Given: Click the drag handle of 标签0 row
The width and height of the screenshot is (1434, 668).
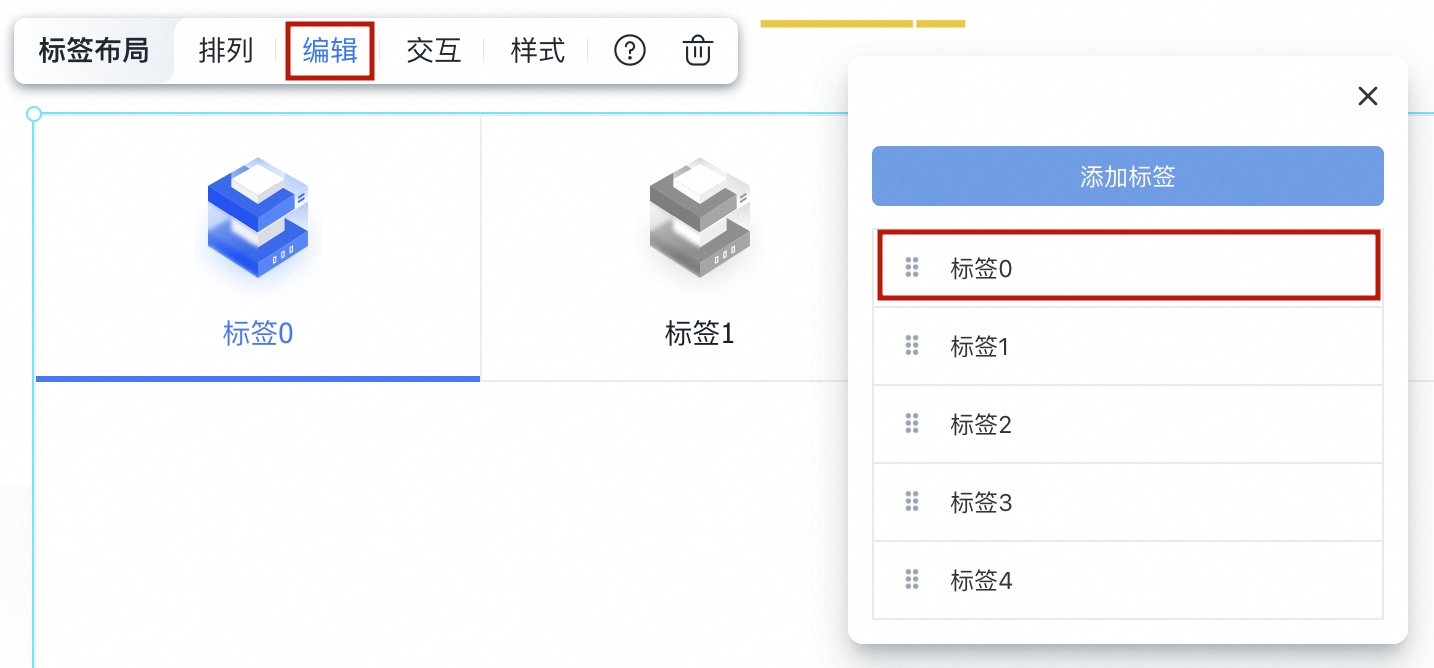Looking at the screenshot, I should pos(912,267).
